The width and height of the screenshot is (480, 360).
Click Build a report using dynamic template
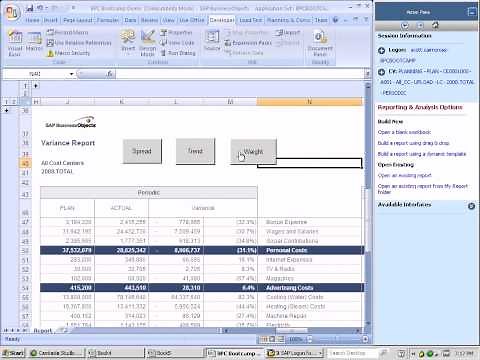pyautogui.click(x=422, y=154)
